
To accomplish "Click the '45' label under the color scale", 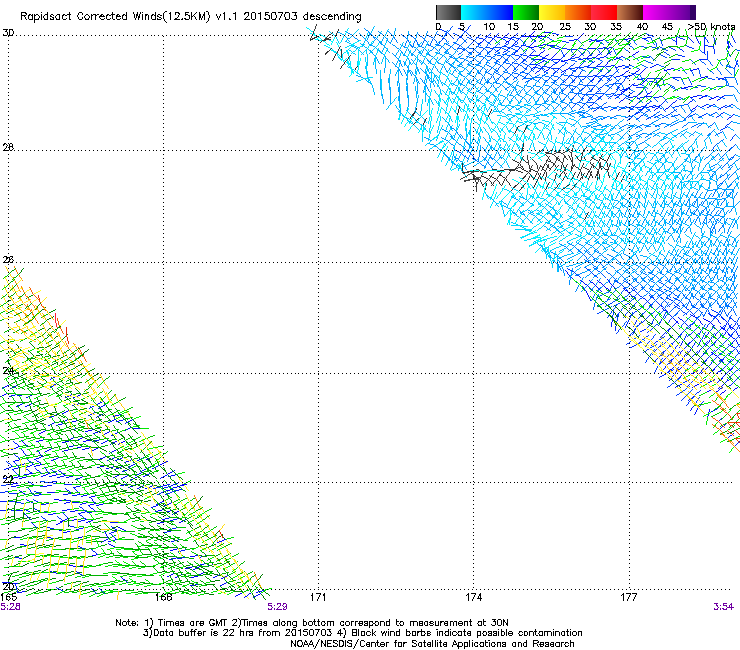I will pos(667,27).
